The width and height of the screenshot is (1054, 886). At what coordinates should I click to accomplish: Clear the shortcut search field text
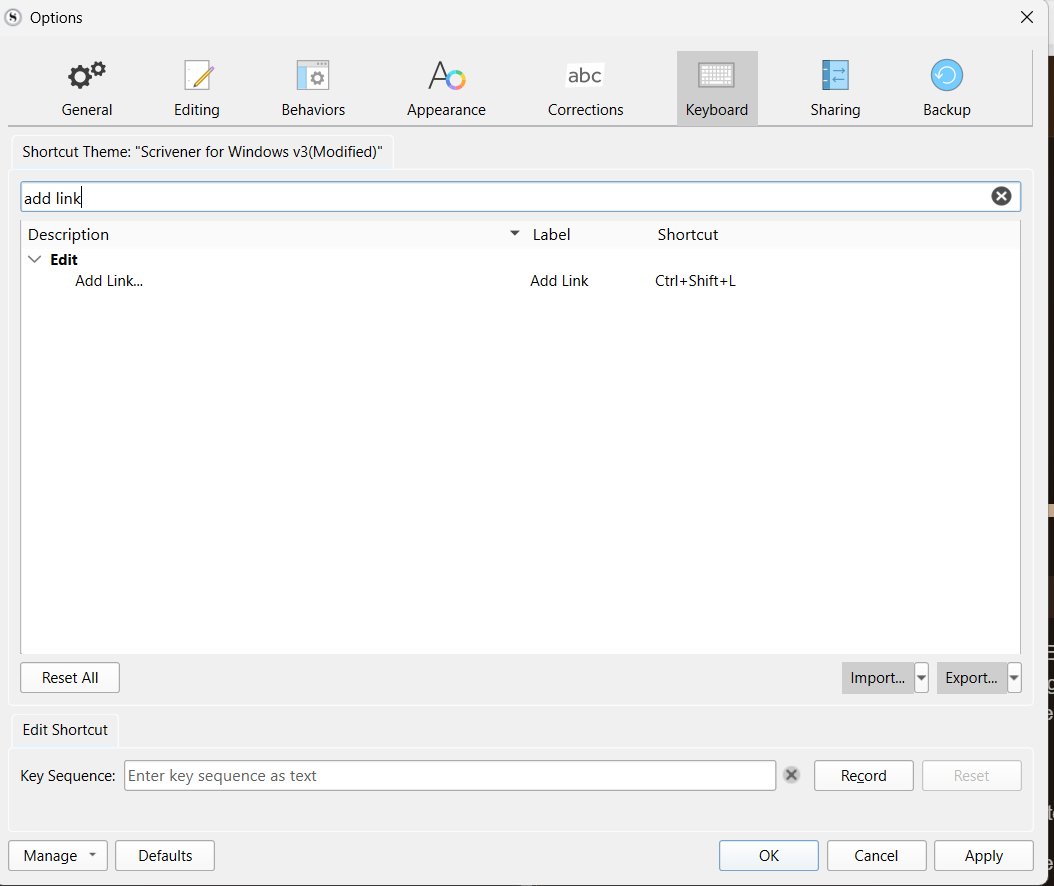pos(1001,196)
